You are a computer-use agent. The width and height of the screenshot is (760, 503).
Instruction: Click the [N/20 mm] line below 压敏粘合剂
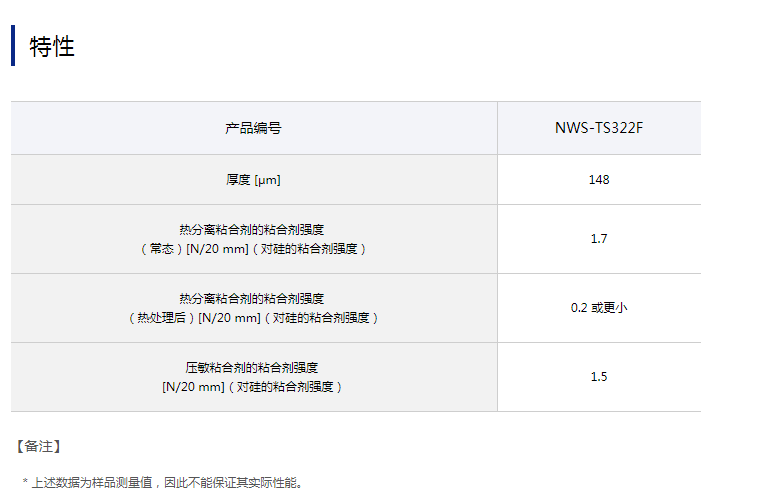click(252, 386)
